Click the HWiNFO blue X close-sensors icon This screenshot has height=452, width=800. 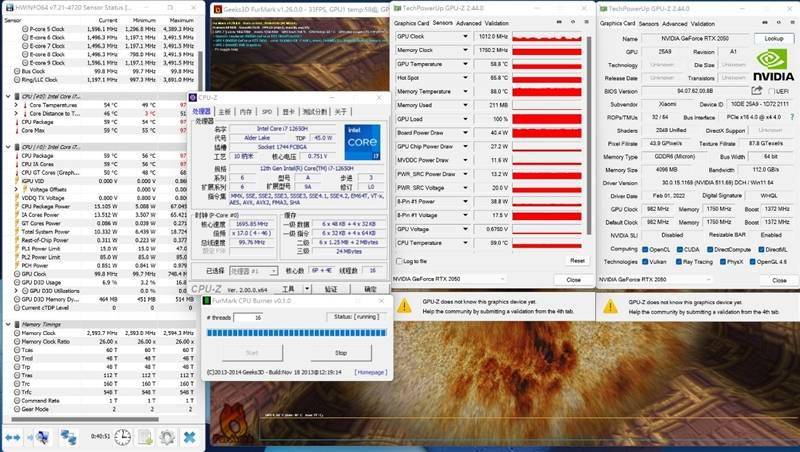190,437
